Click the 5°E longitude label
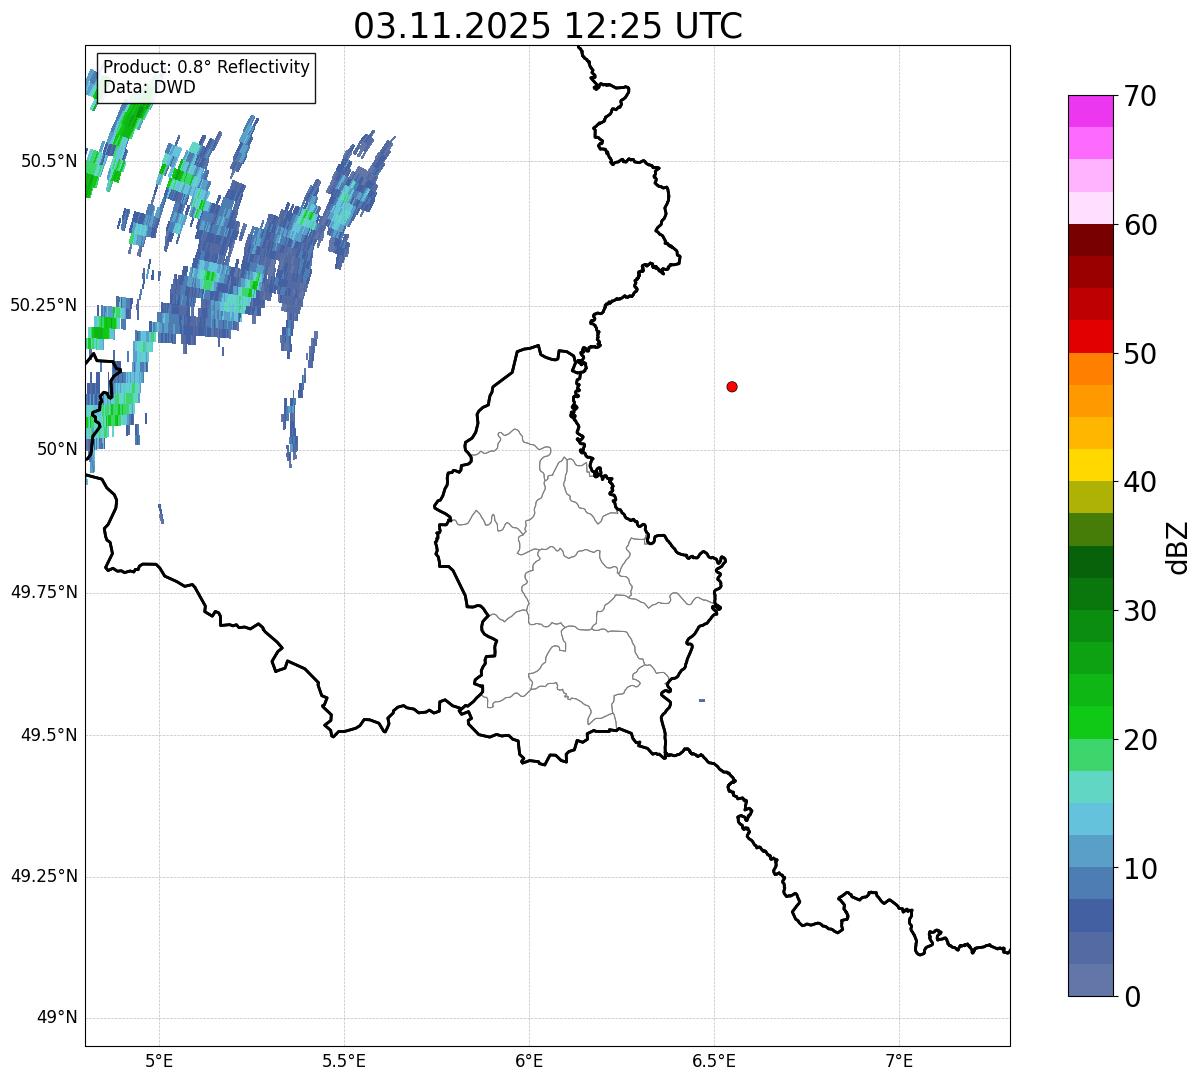The height and width of the screenshot is (1081, 1202). pos(159,1061)
